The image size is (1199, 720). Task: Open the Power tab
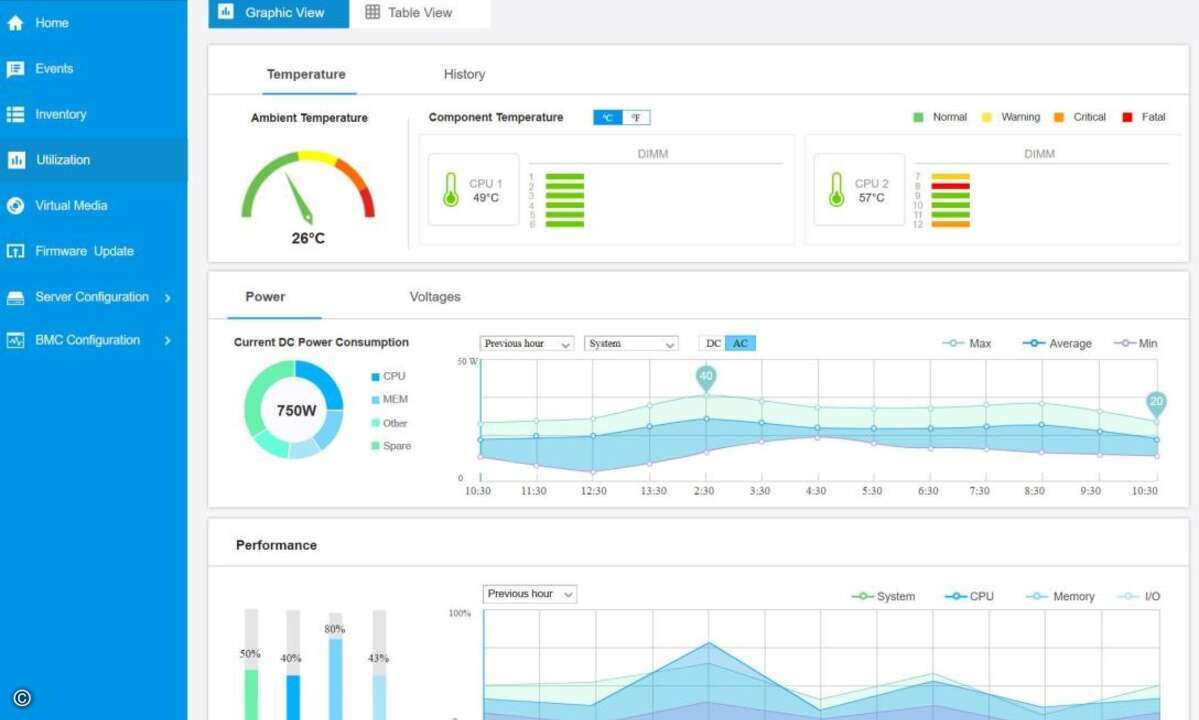point(265,297)
